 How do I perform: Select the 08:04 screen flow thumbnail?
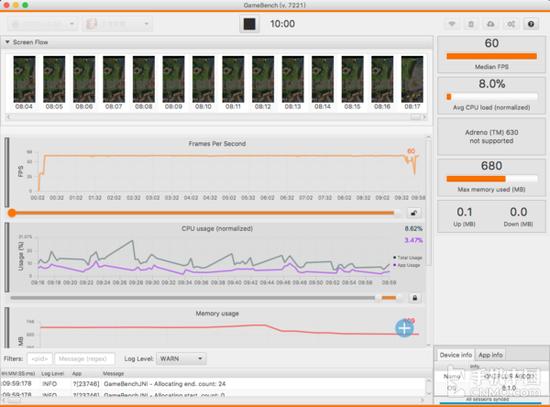click(24, 79)
